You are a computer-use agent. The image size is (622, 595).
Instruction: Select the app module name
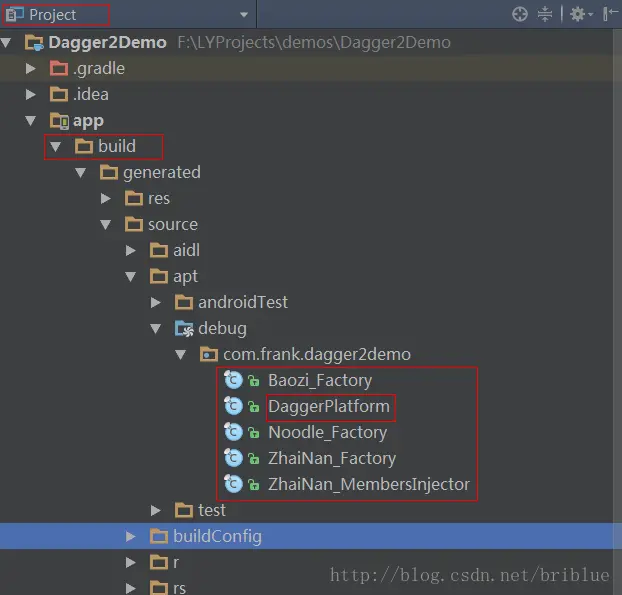point(88,121)
